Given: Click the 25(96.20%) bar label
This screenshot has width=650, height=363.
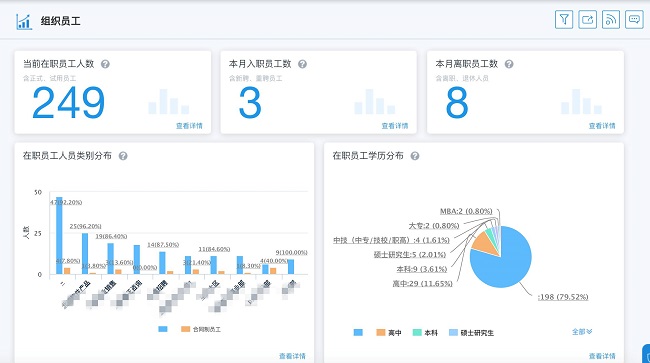Looking at the screenshot, I should click(x=85, y=226).
